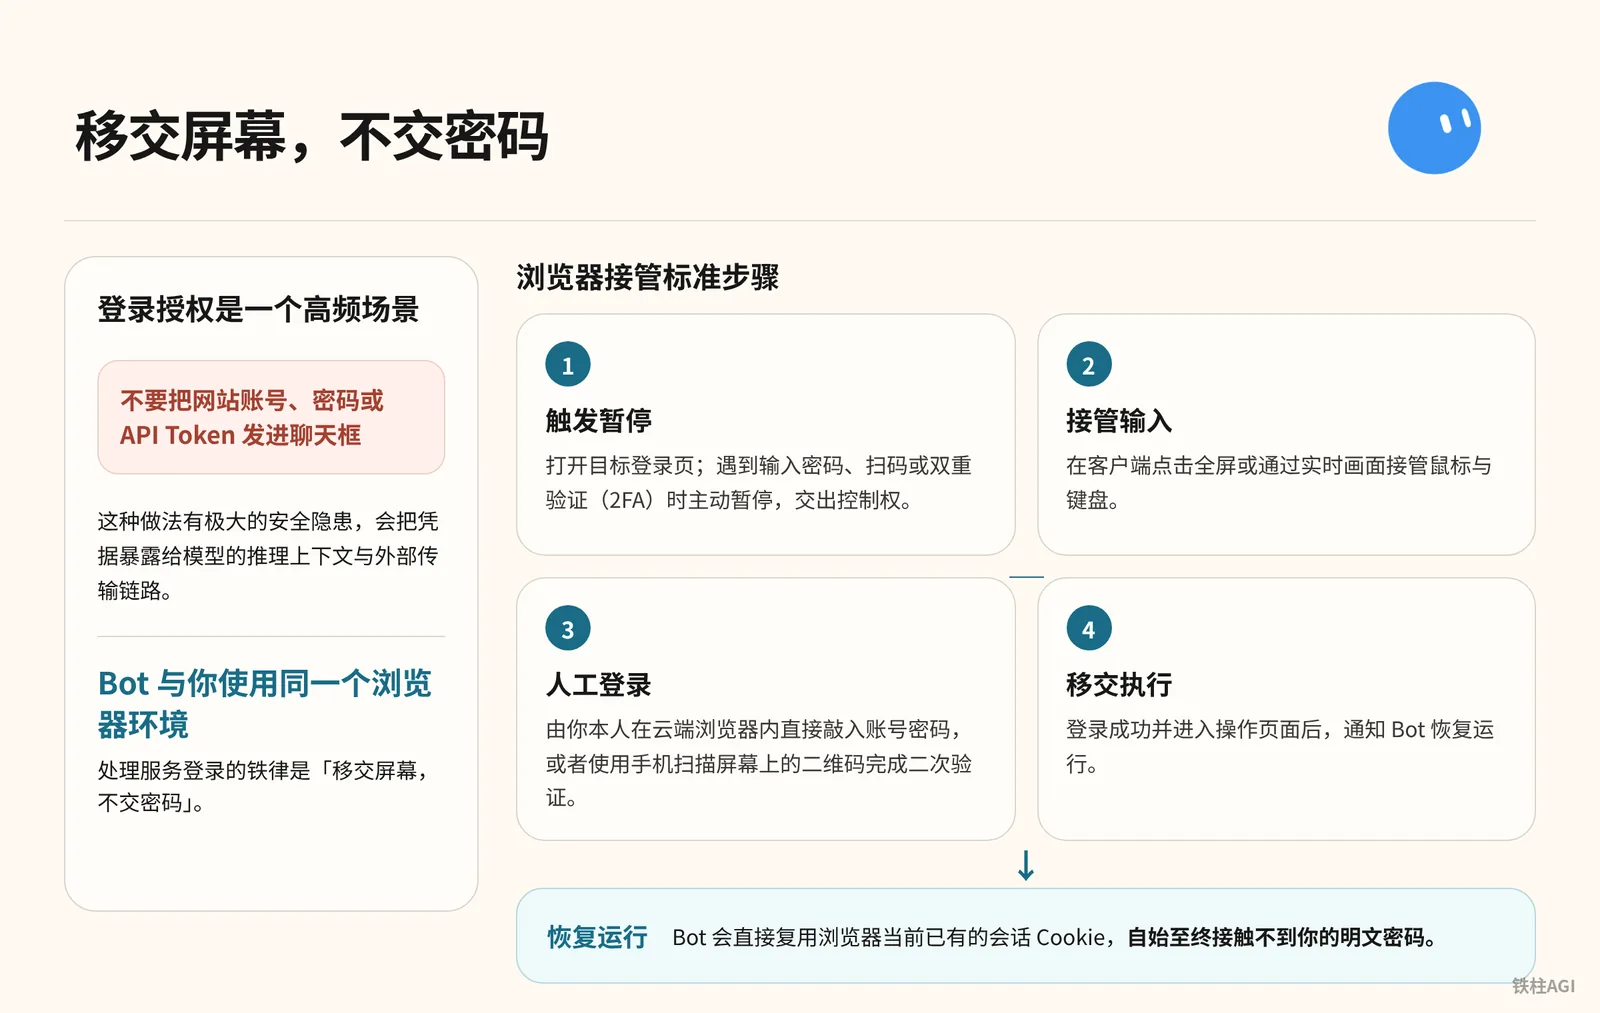The width and height of the screenshot is (1600, 1013).
Task: Click the downward arrow above the 恢复运行 box
Action: point(1026,865)
